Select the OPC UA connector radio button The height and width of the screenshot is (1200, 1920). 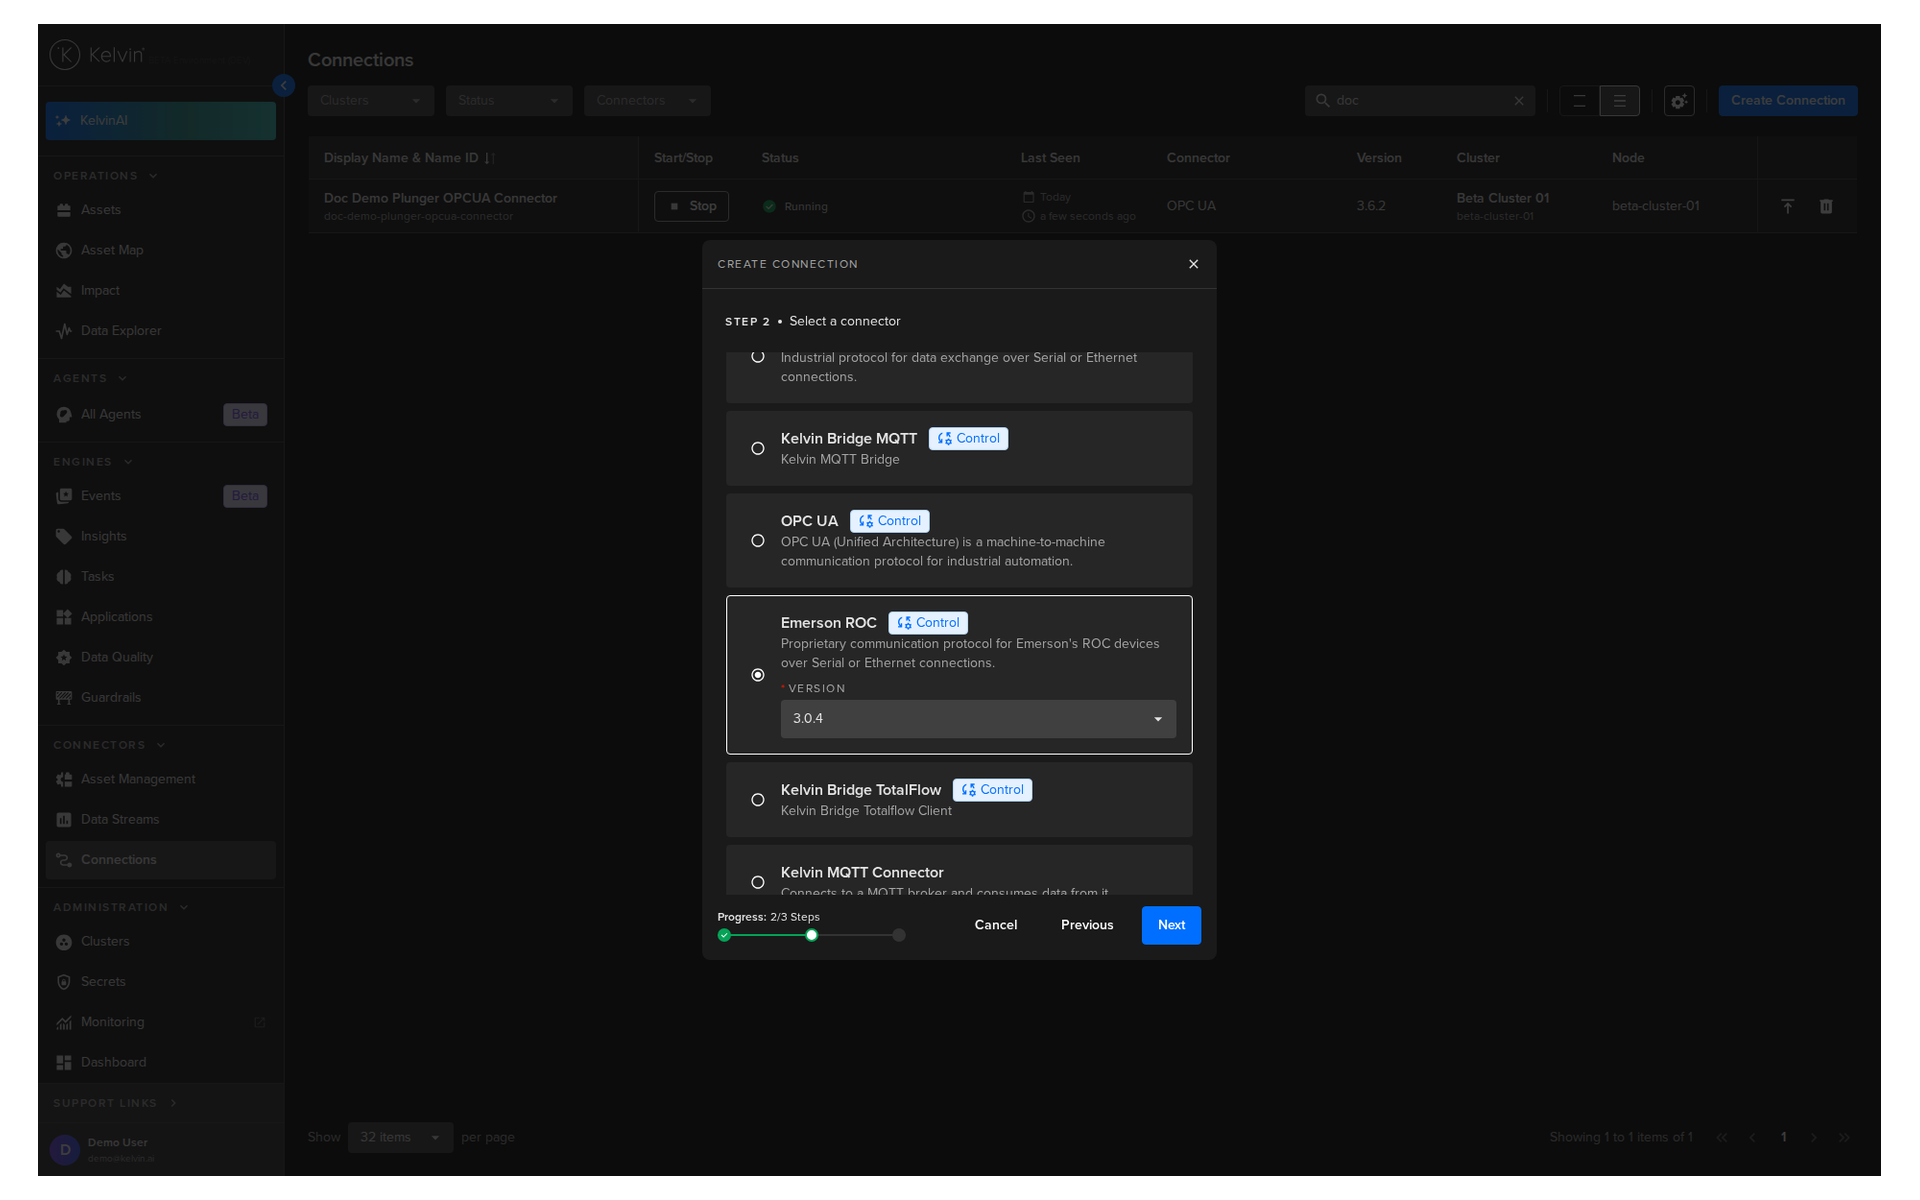[758, 541]
